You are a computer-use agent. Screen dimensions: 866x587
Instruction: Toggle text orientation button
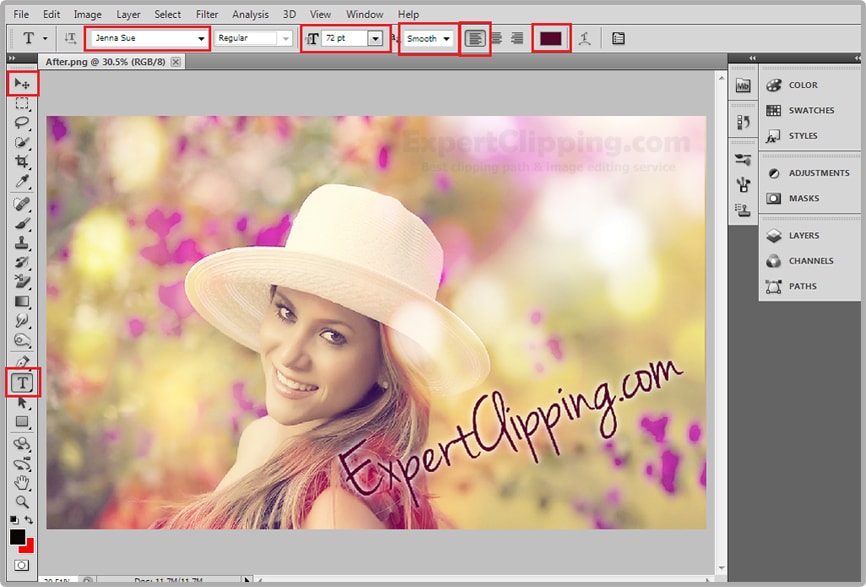(70, 38)
